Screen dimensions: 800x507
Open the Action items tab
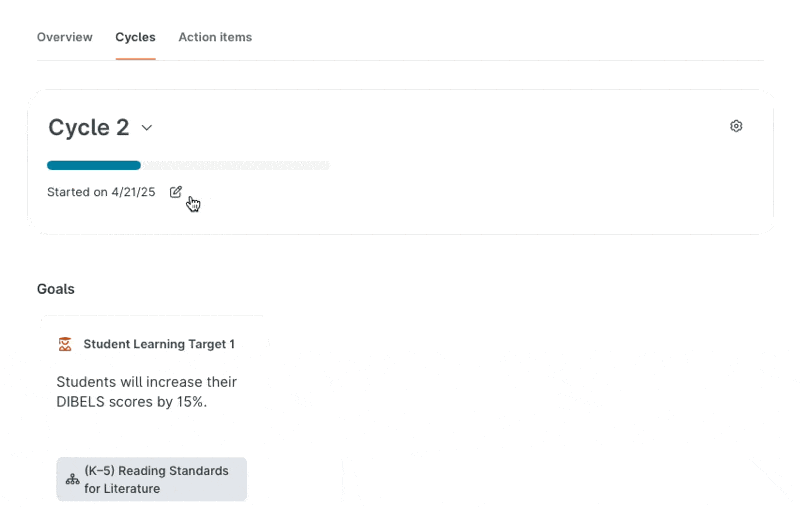[215, 37]
